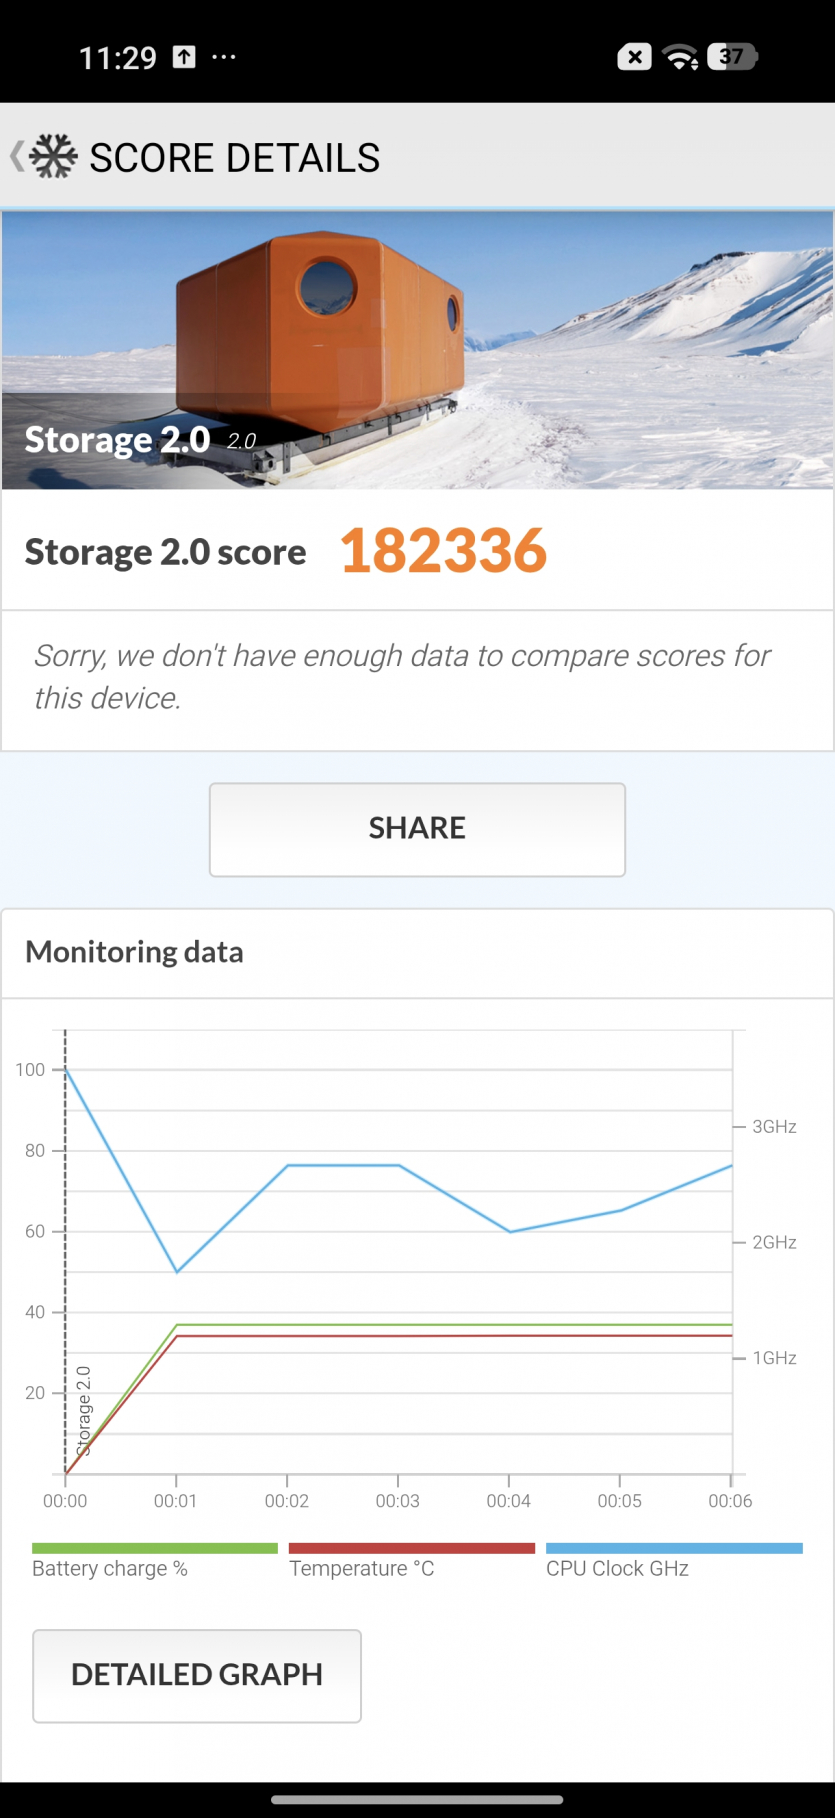835x1818 pixels.
Task: Tap the bottom home gesture bar
Action: [417, 1799]
